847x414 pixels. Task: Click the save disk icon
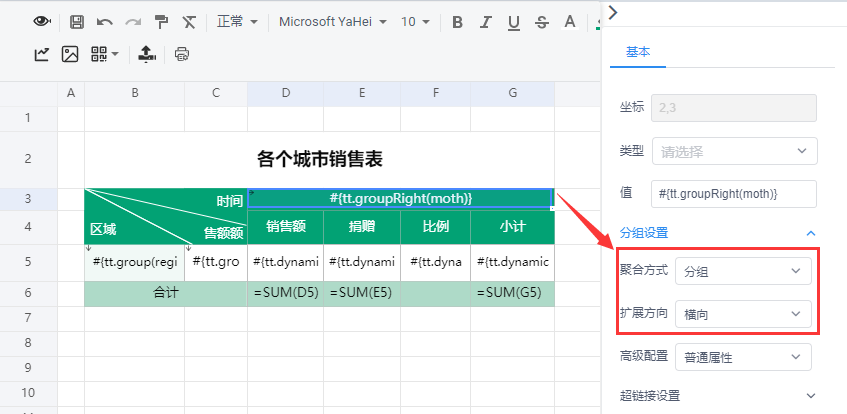coord(77,22)
